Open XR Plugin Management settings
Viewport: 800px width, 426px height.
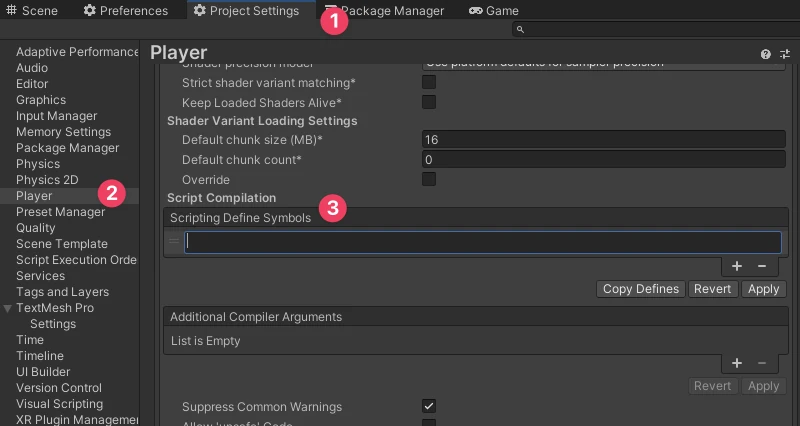(x=77, y=419)
